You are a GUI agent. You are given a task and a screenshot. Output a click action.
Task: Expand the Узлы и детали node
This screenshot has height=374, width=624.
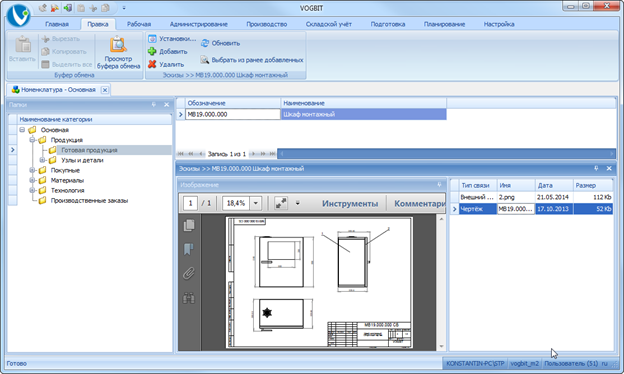[43, 160]
